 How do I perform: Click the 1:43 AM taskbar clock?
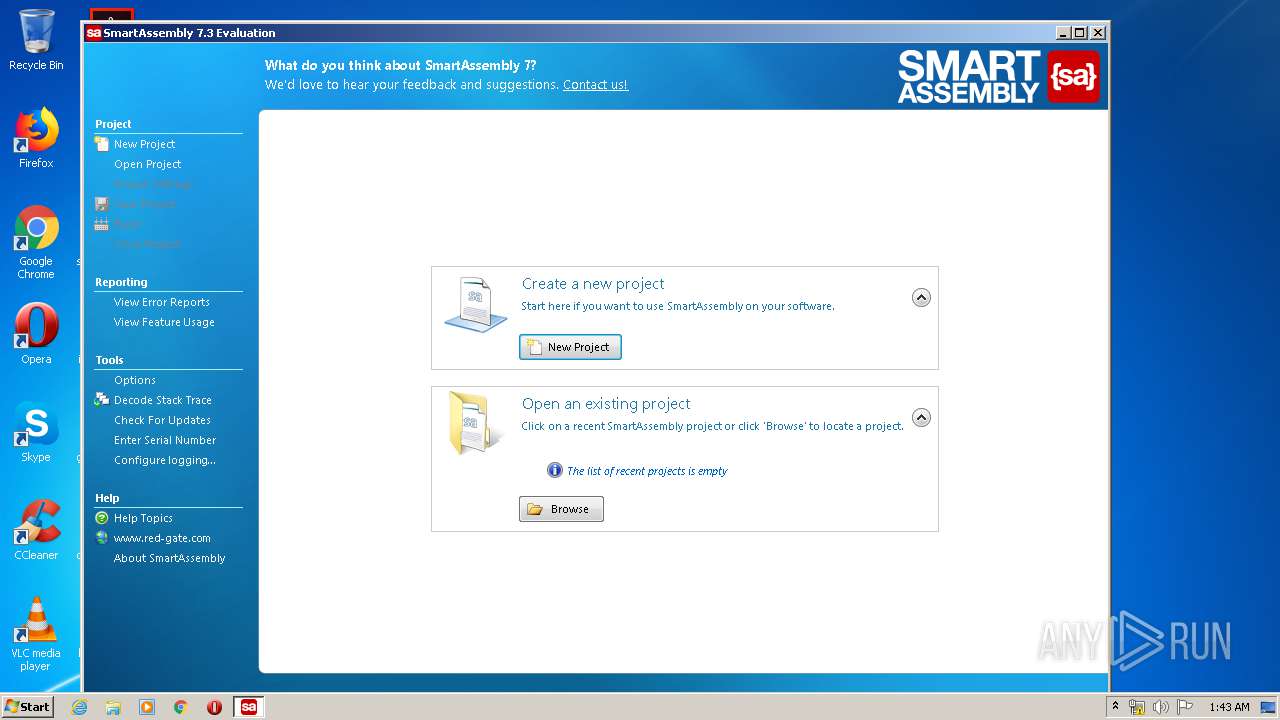(x=1229, y=707)
